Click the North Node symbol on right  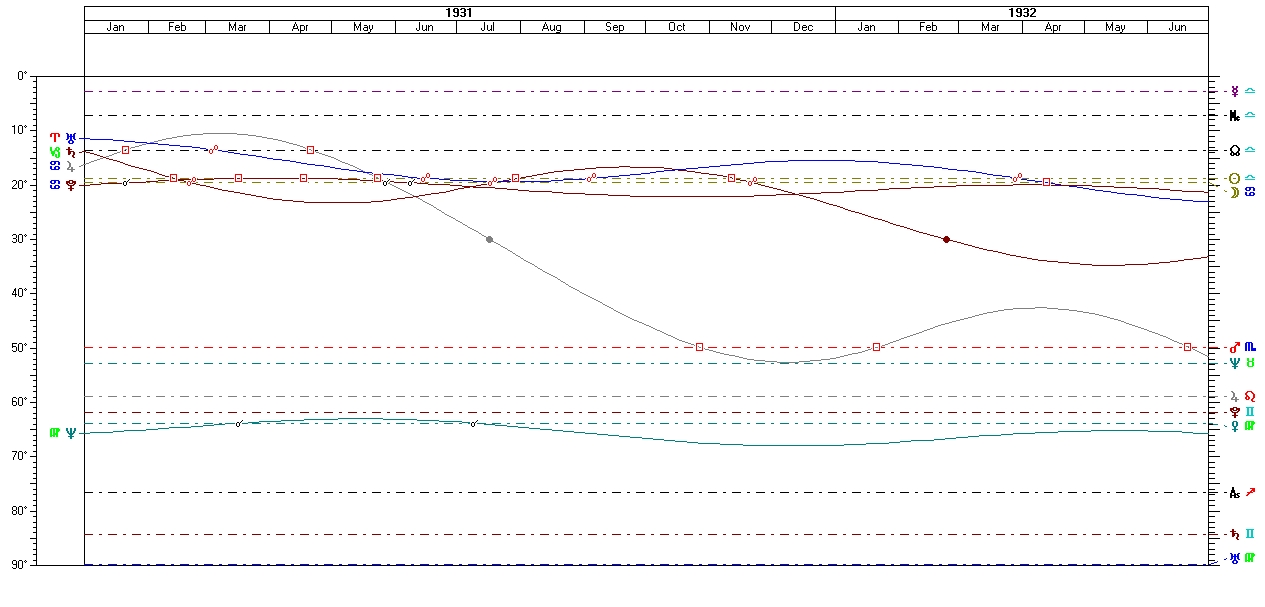coord(1236,151)
